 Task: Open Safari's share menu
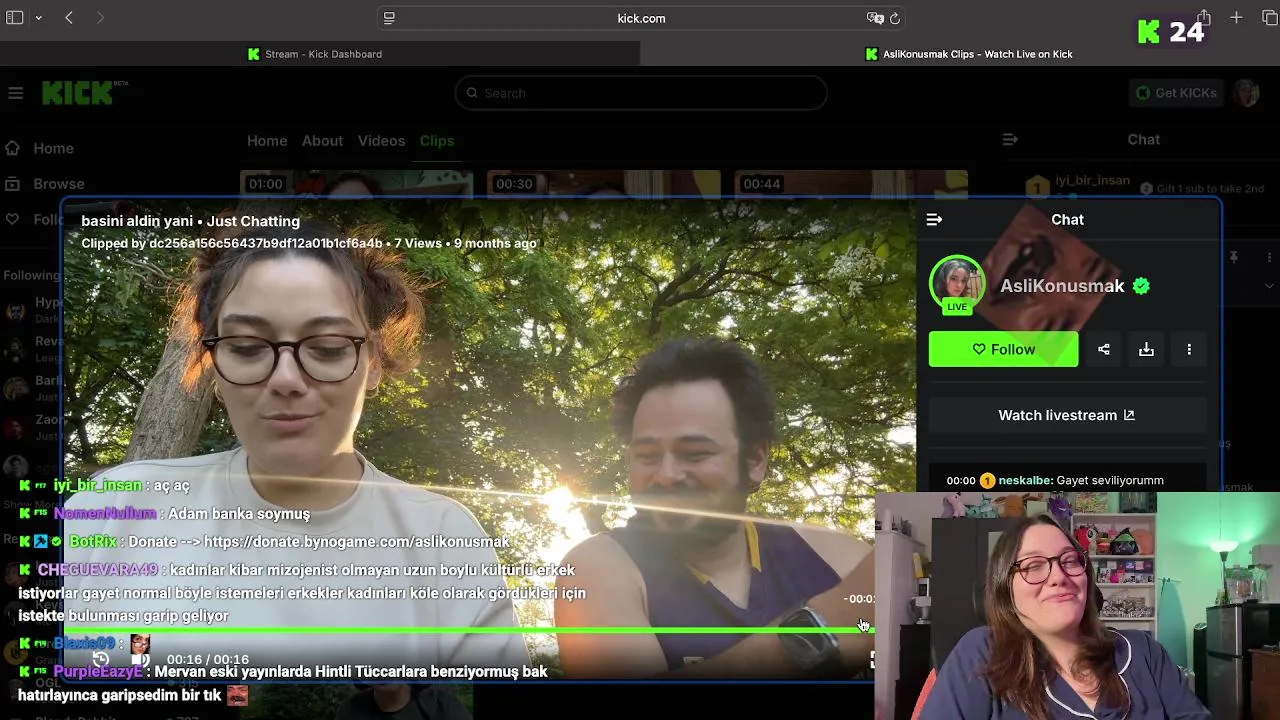click(x=1204, y=18)
